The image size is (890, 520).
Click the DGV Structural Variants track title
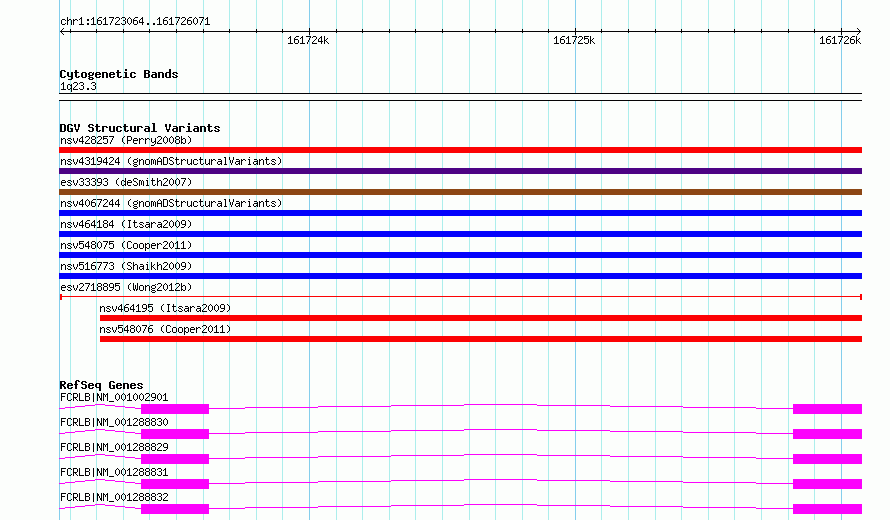point(140,128)
